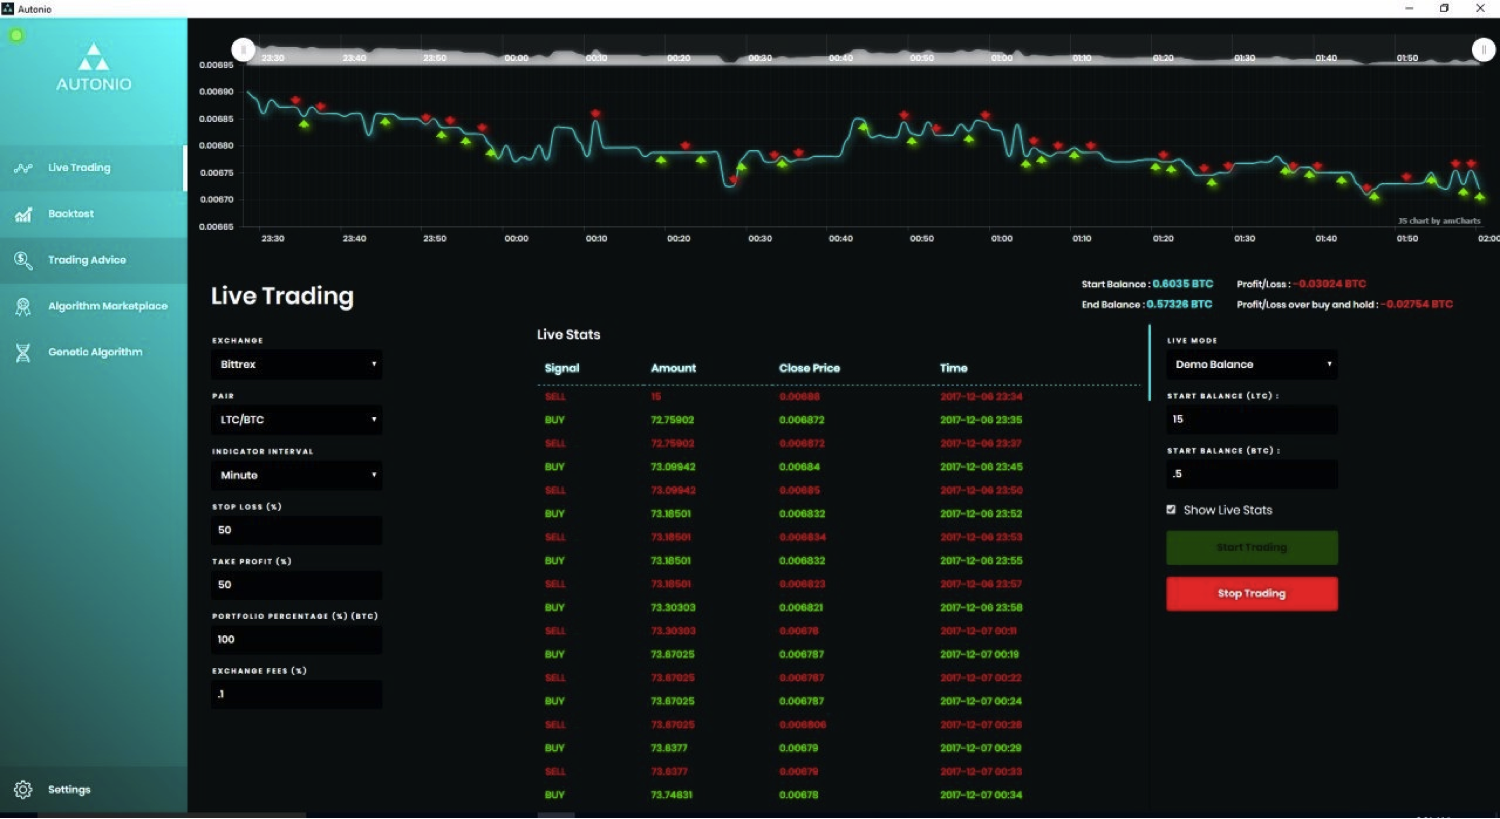The width and height of the screenshot is (1500, 819).
Task: Click the close price 0.006821
Action: (802, 608)
